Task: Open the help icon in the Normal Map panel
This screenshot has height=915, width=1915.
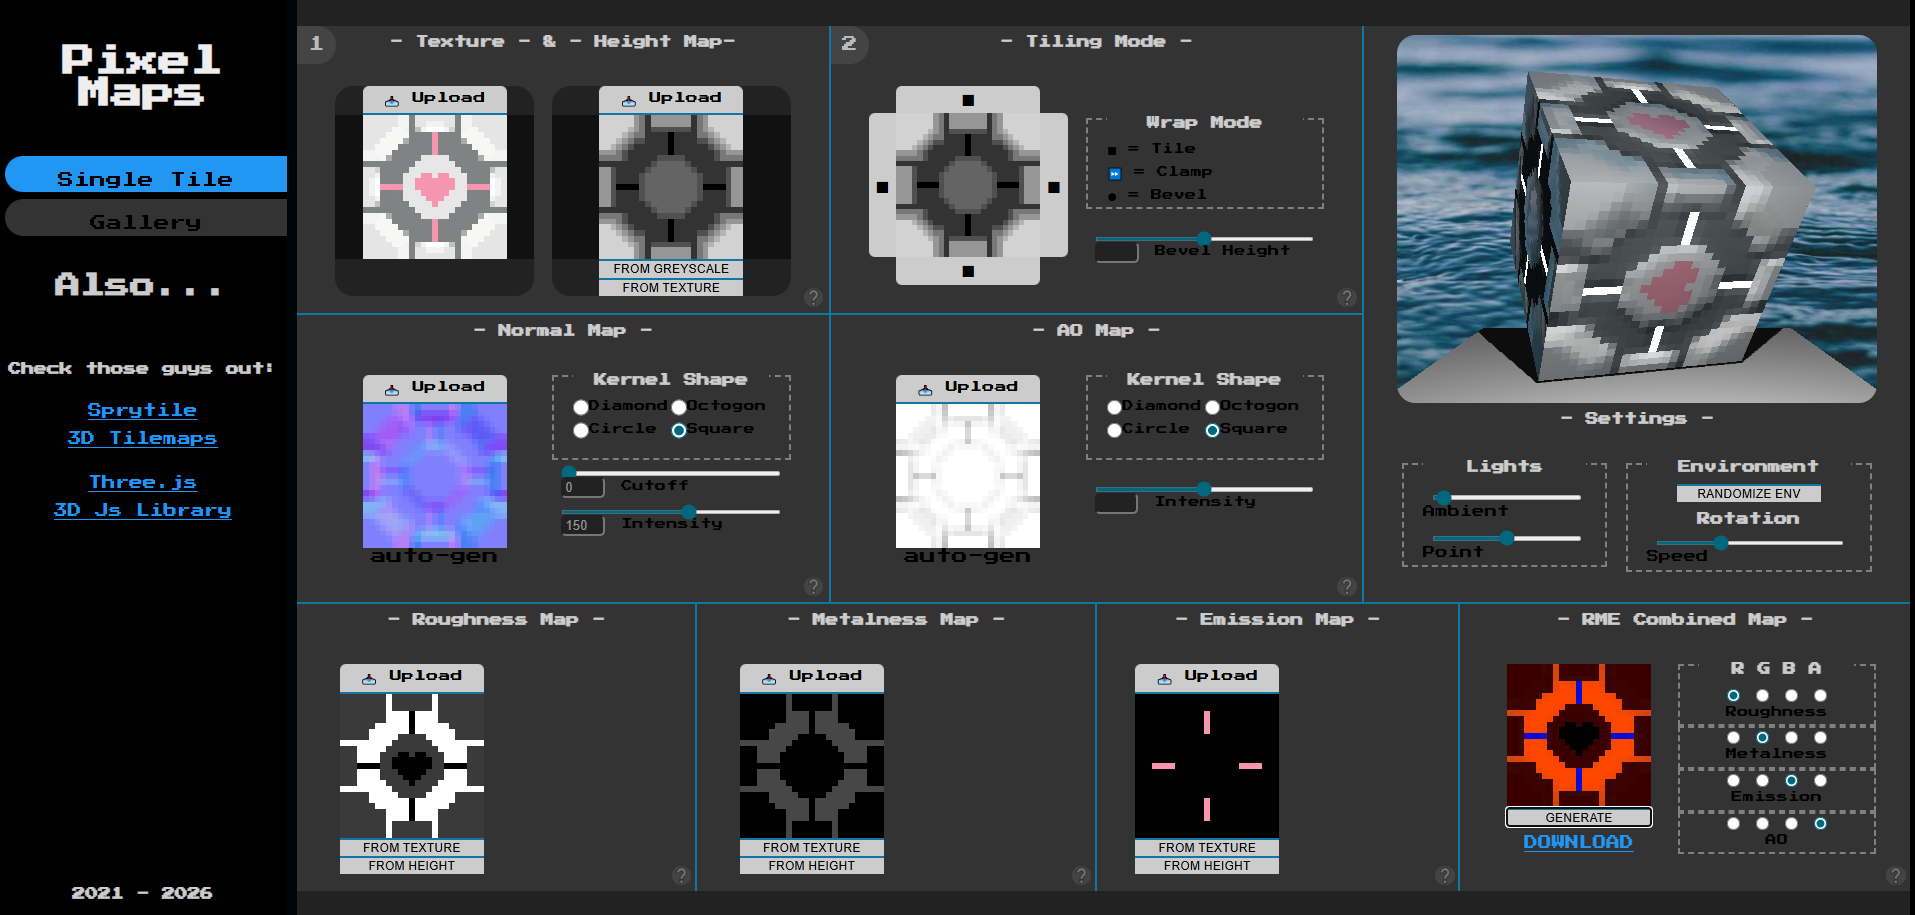Action: (812, 587)
